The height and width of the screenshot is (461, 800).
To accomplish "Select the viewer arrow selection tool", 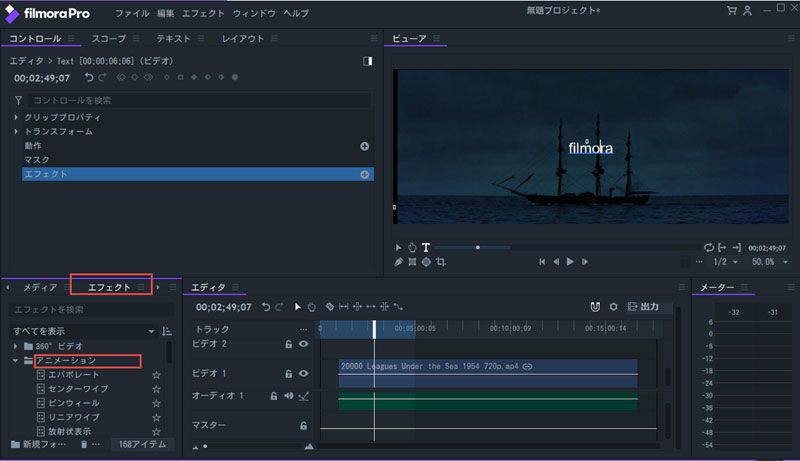I will coord(398,247).
